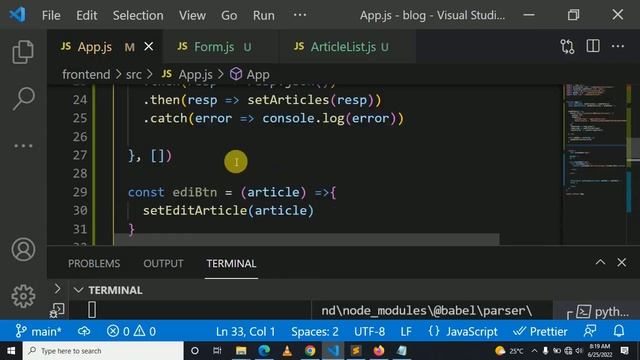Image resolution: width=640 pixels, height=360 pixels.
Task: Click the src breadcrumb
Action: click(133, 74)
